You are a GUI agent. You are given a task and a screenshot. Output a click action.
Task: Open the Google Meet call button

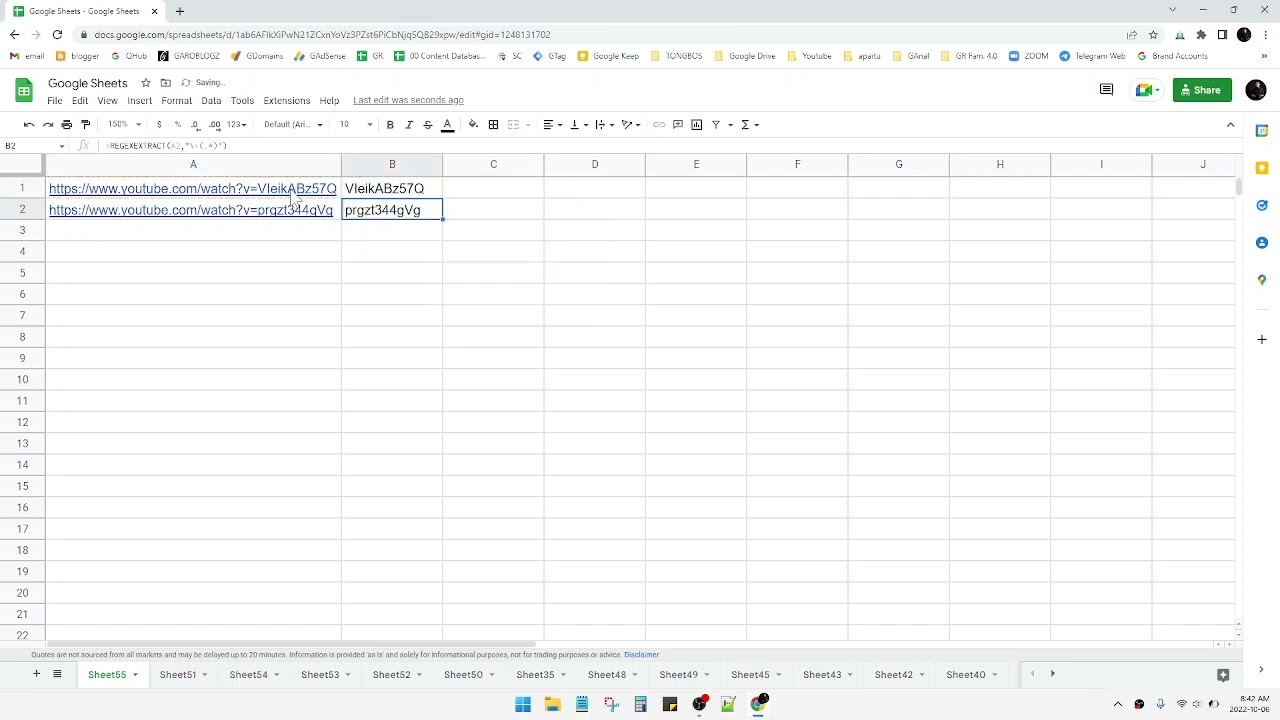[x=1146, y=90]
